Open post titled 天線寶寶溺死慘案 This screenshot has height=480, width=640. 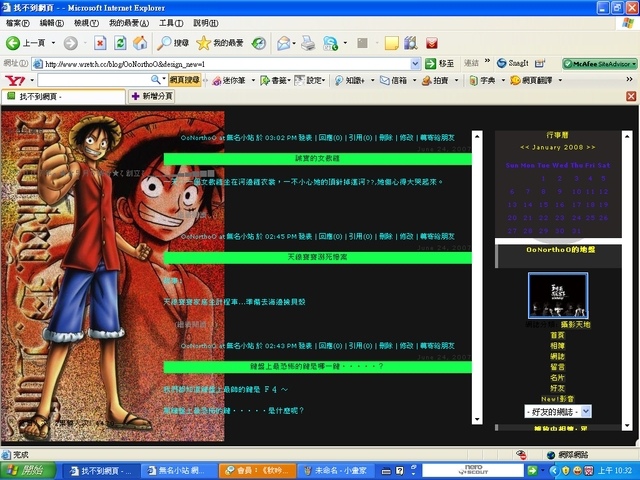click(318, 257)
